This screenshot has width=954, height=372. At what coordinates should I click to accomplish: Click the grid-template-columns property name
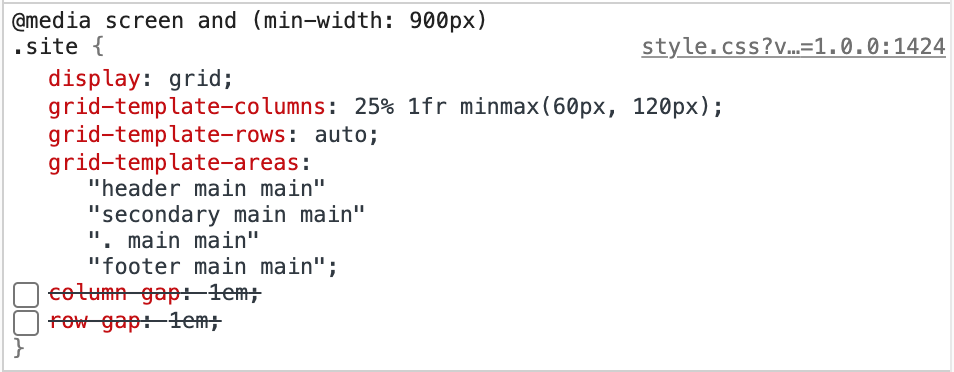(188, 107)
